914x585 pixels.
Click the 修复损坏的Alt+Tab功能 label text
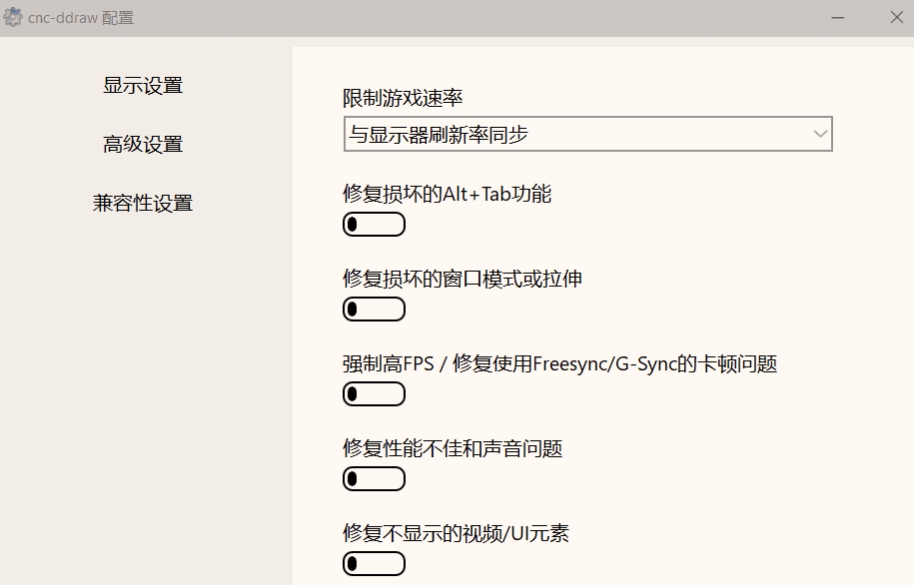(x=447, y=193)
